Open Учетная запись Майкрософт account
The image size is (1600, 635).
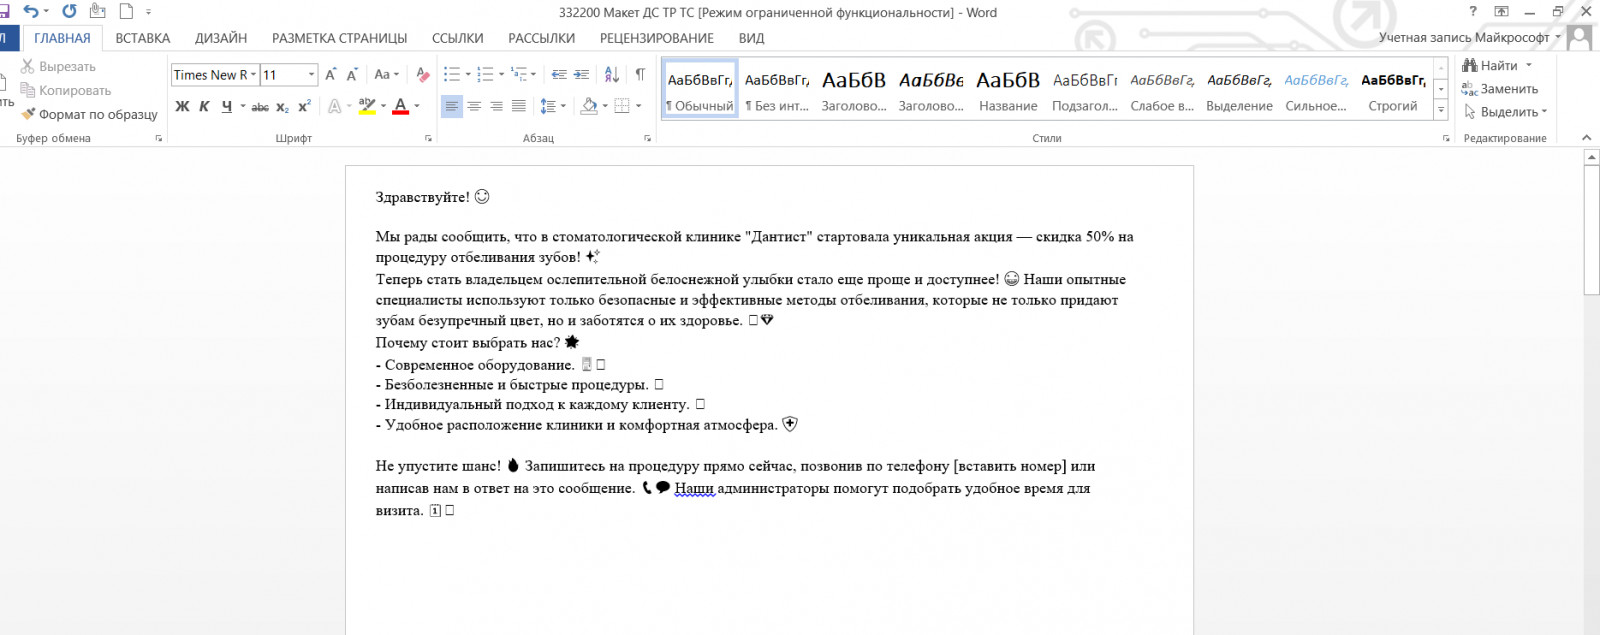1469,37
